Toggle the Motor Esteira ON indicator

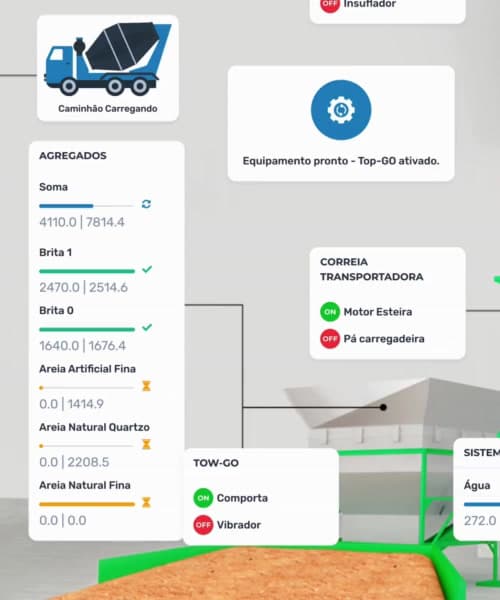point(330,312)
